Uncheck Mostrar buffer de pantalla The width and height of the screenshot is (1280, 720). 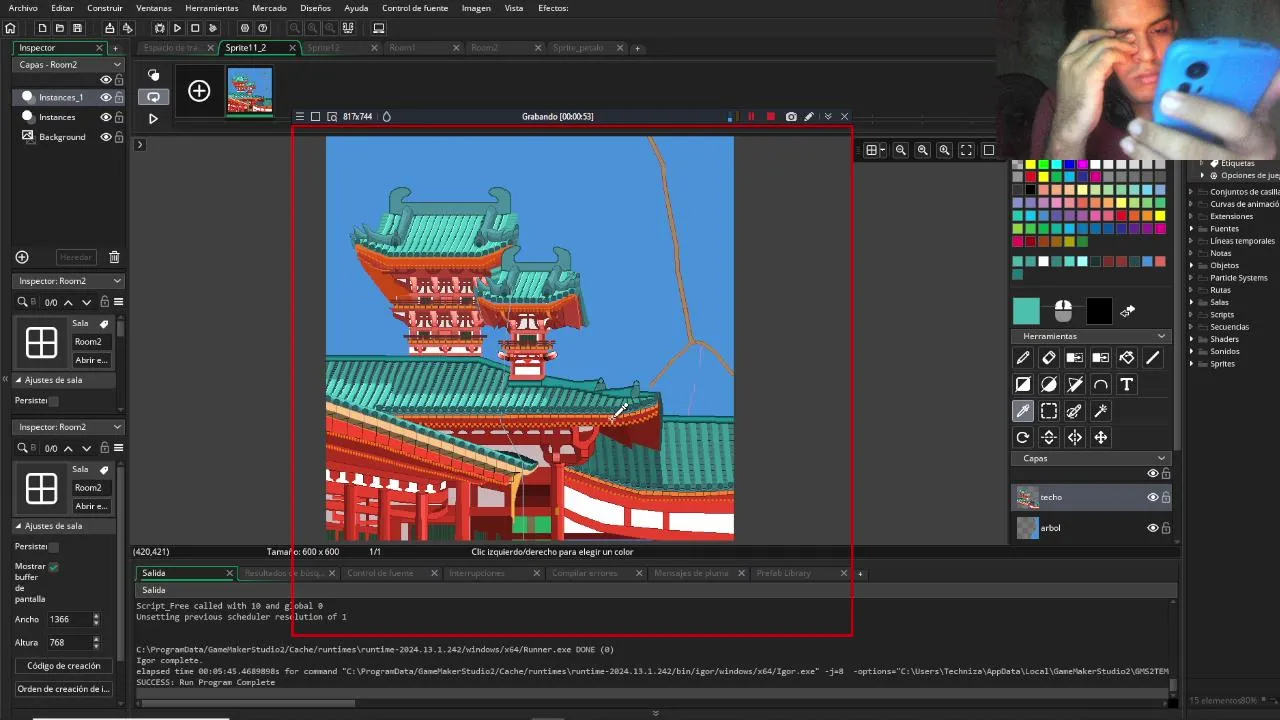coord(53,567)
